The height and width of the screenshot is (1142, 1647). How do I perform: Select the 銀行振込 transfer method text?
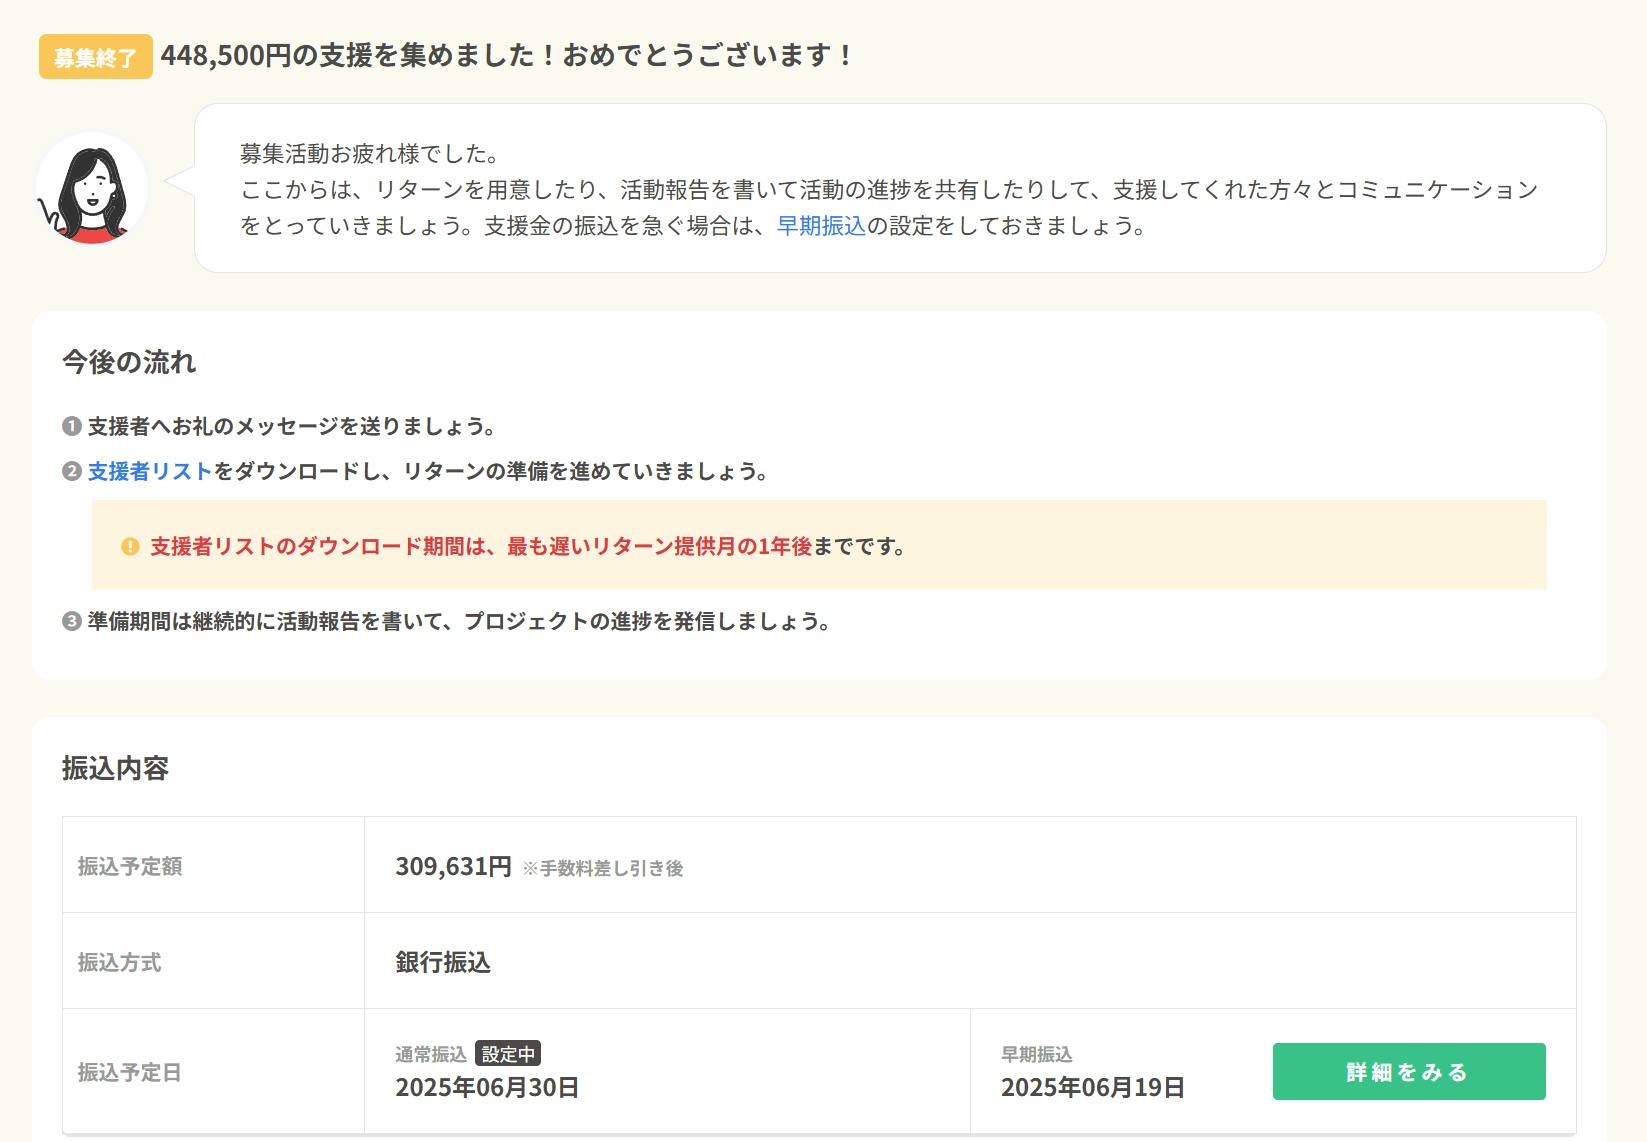(x=443, y=962)
